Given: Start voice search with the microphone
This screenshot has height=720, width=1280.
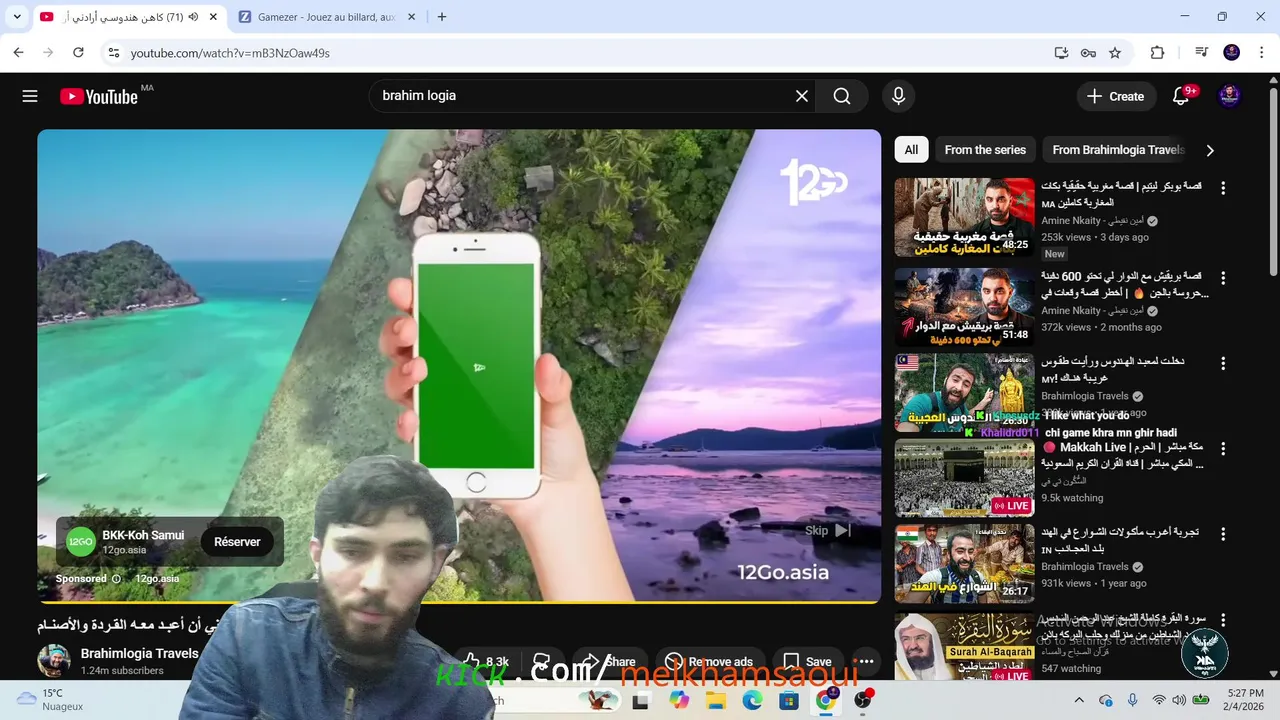Looking at the screenshot, I should (898, 96).
